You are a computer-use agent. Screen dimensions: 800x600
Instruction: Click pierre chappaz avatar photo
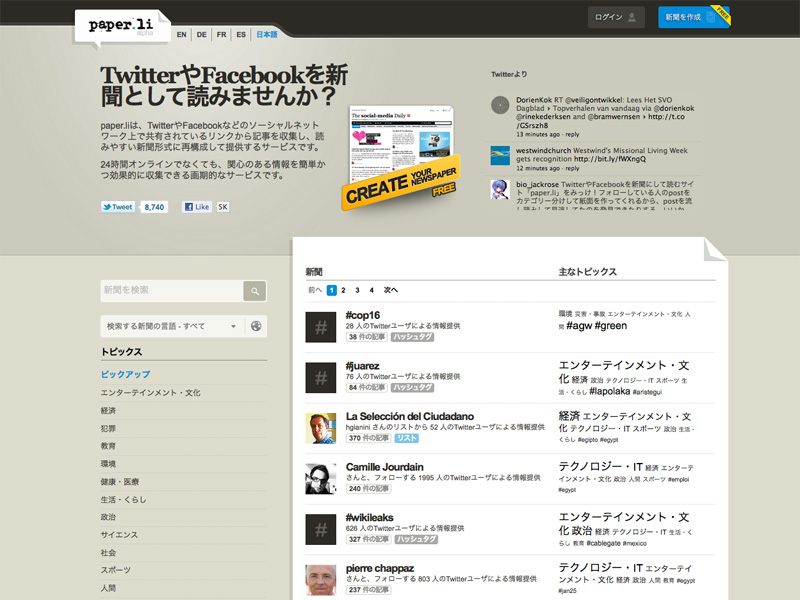click(x=320, y=580)
